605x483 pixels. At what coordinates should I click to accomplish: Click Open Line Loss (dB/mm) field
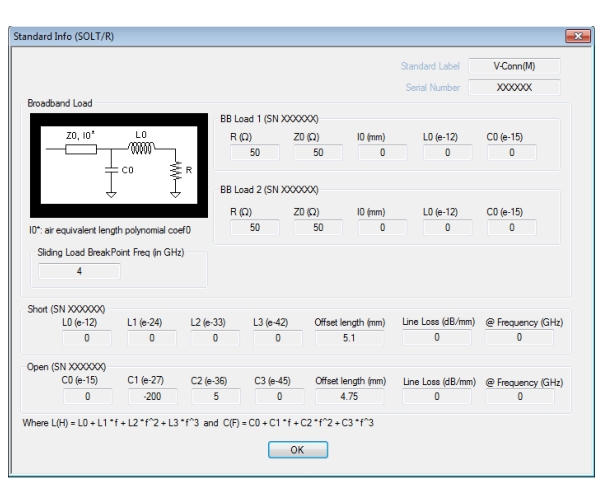pyautogui.click(x=437, y=396)
